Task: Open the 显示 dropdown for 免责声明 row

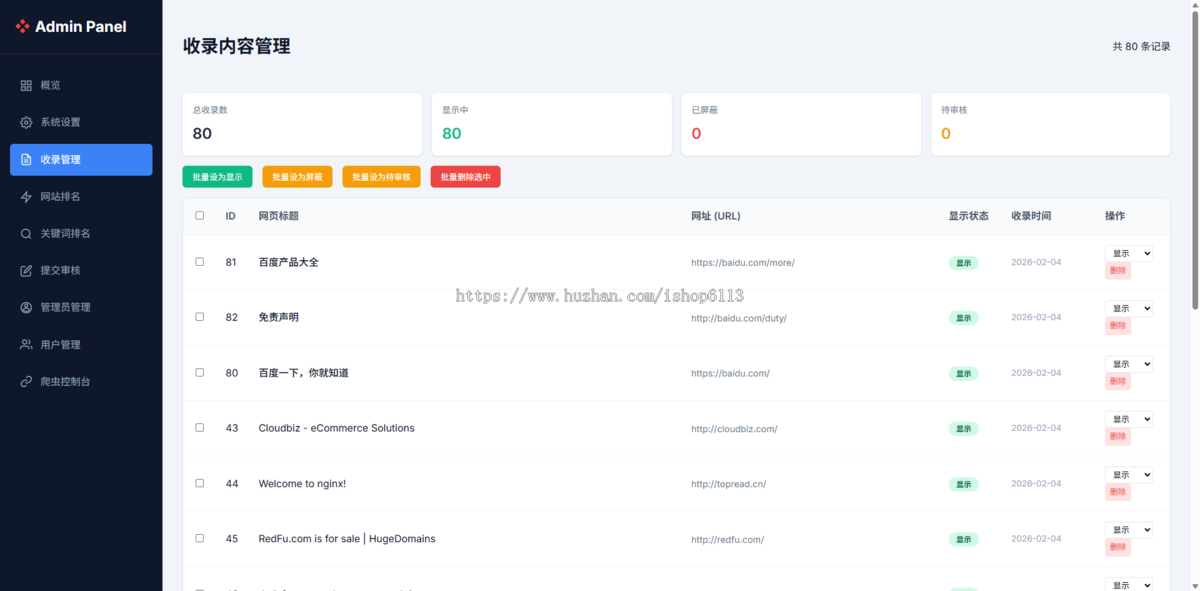Action: pos(1129,308)
